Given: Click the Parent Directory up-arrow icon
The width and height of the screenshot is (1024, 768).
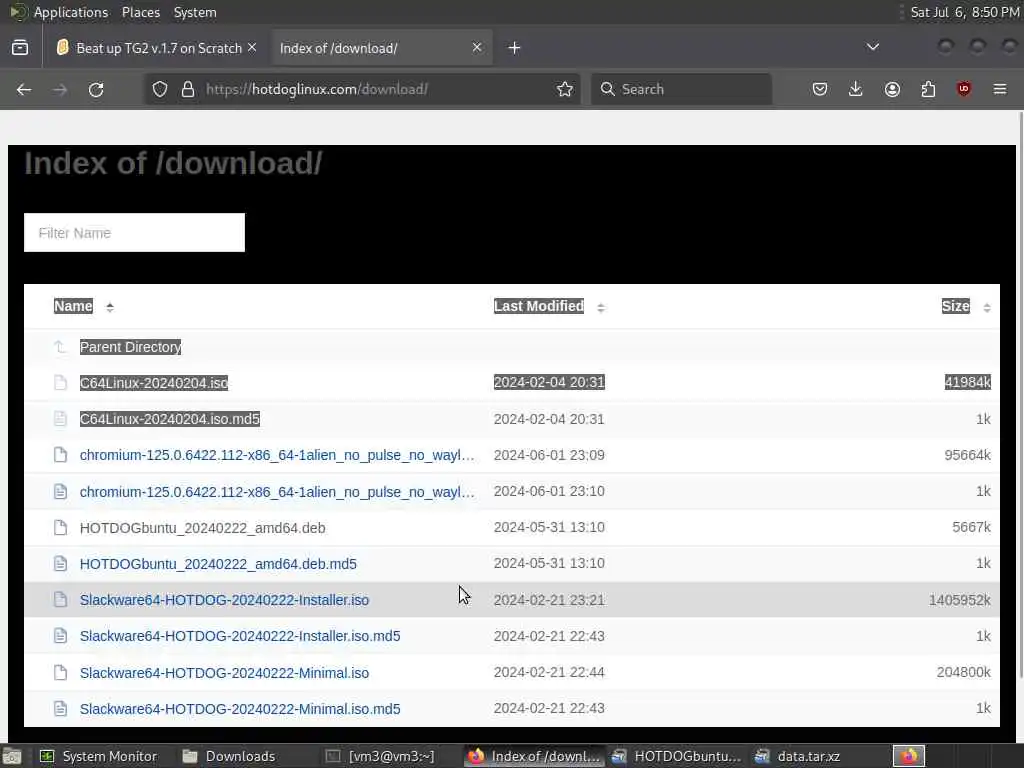Looking at the screenshot, I should [x=60, y=347].
